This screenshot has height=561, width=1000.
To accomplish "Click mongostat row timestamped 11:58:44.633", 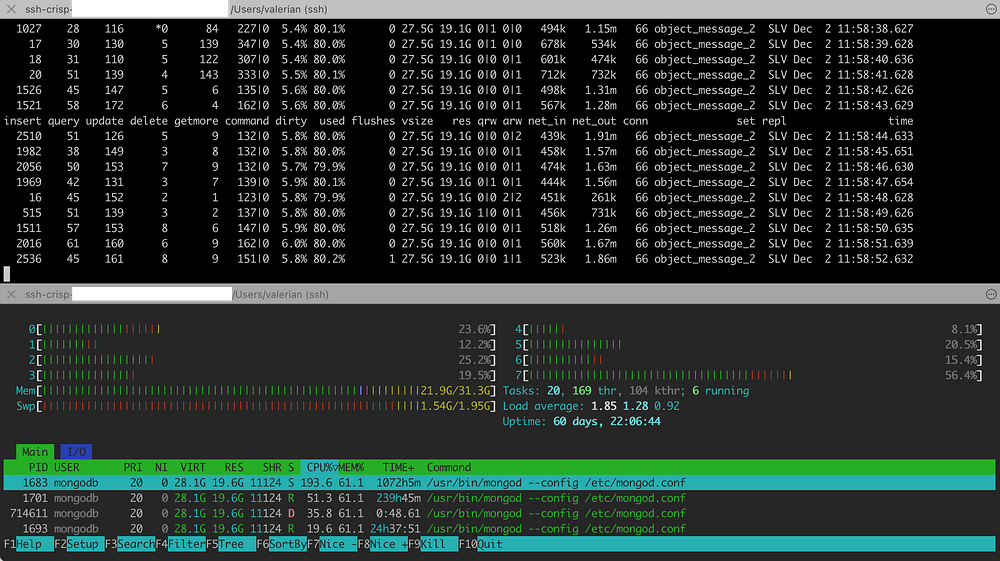I will click(459, 136).
